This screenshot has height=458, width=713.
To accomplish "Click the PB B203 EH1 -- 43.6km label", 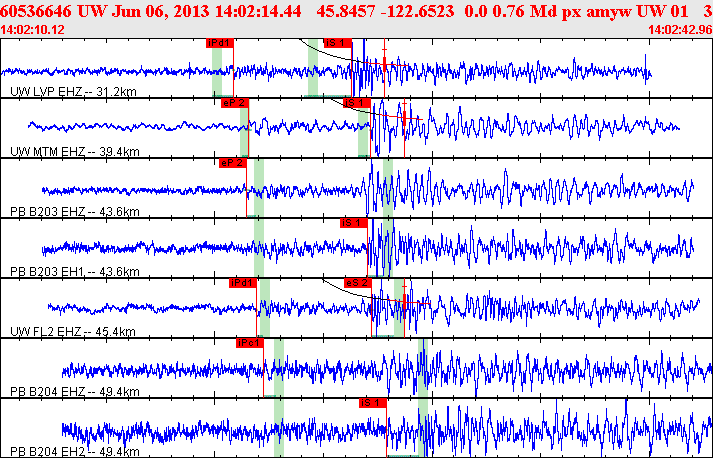I will [75, 272].
